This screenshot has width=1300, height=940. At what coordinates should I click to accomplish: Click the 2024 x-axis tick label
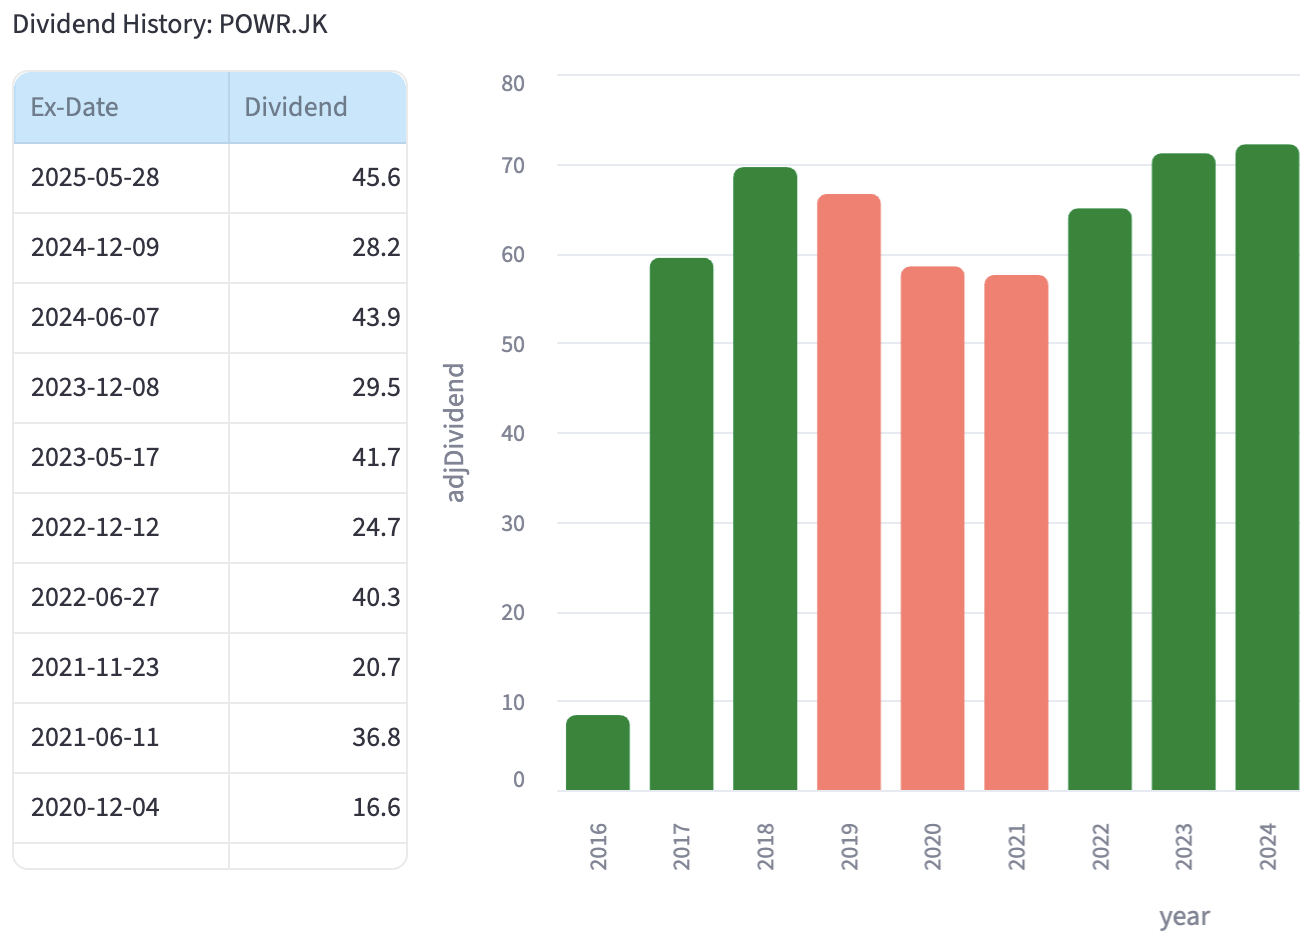1268,846
